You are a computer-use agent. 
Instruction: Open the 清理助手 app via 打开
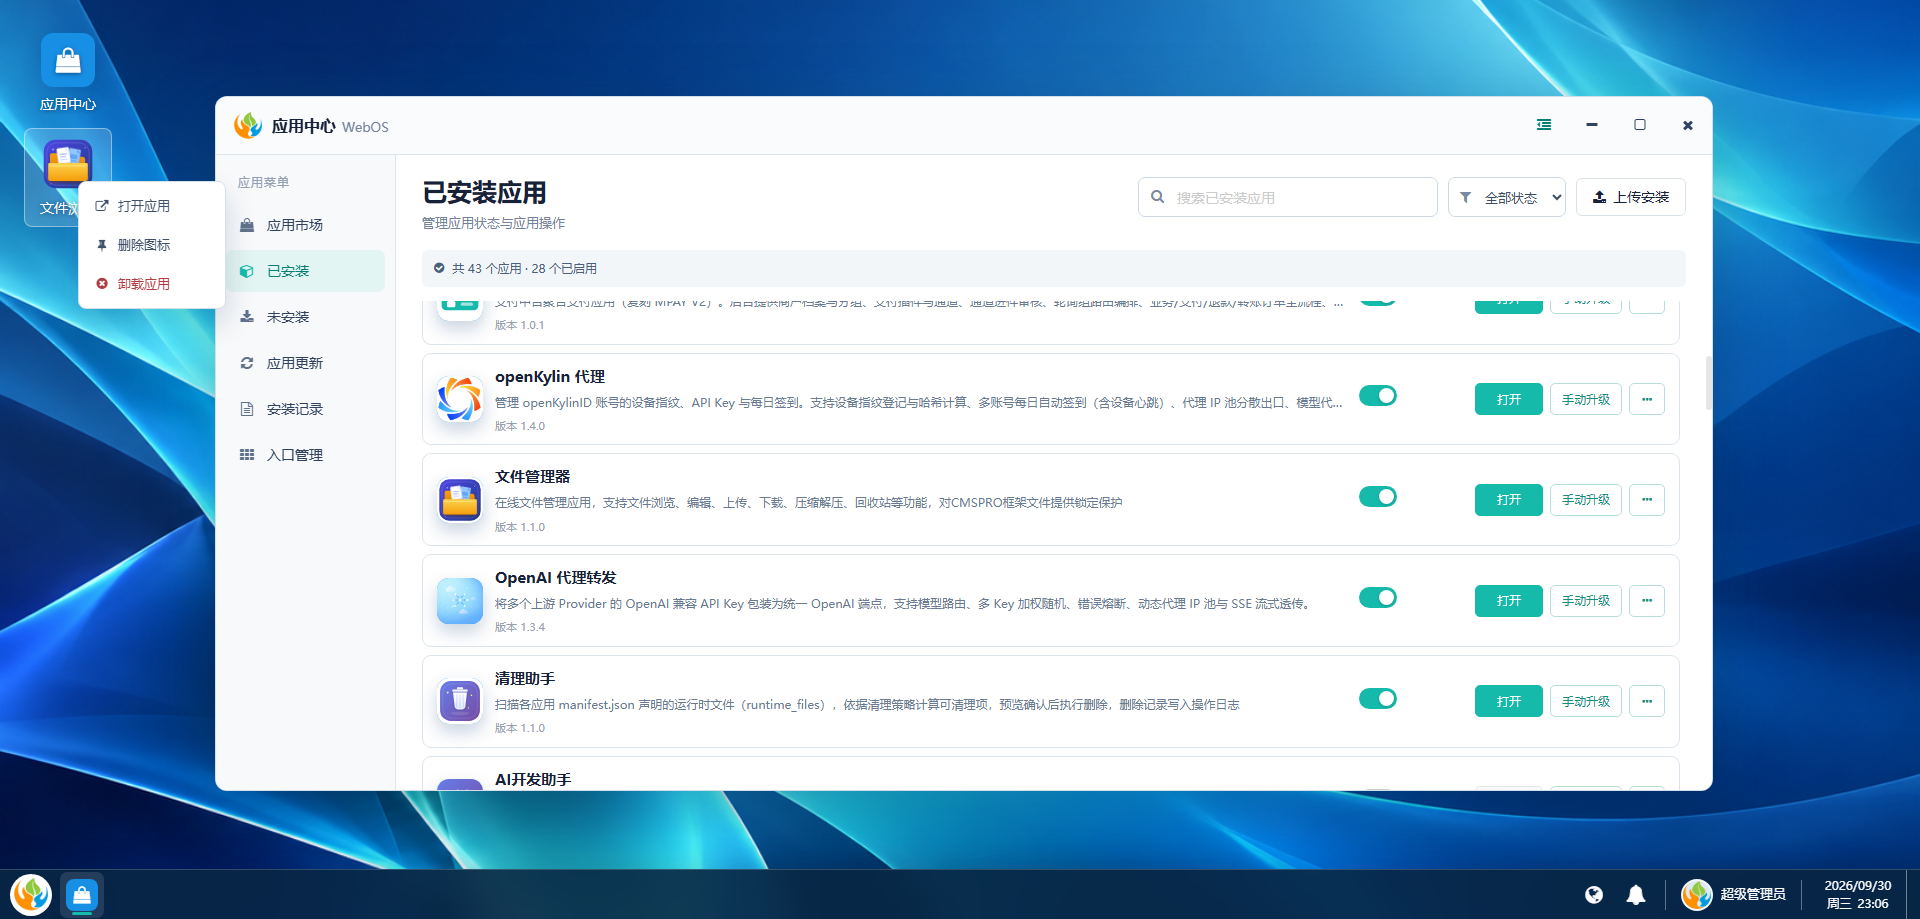click(1508, 702)
